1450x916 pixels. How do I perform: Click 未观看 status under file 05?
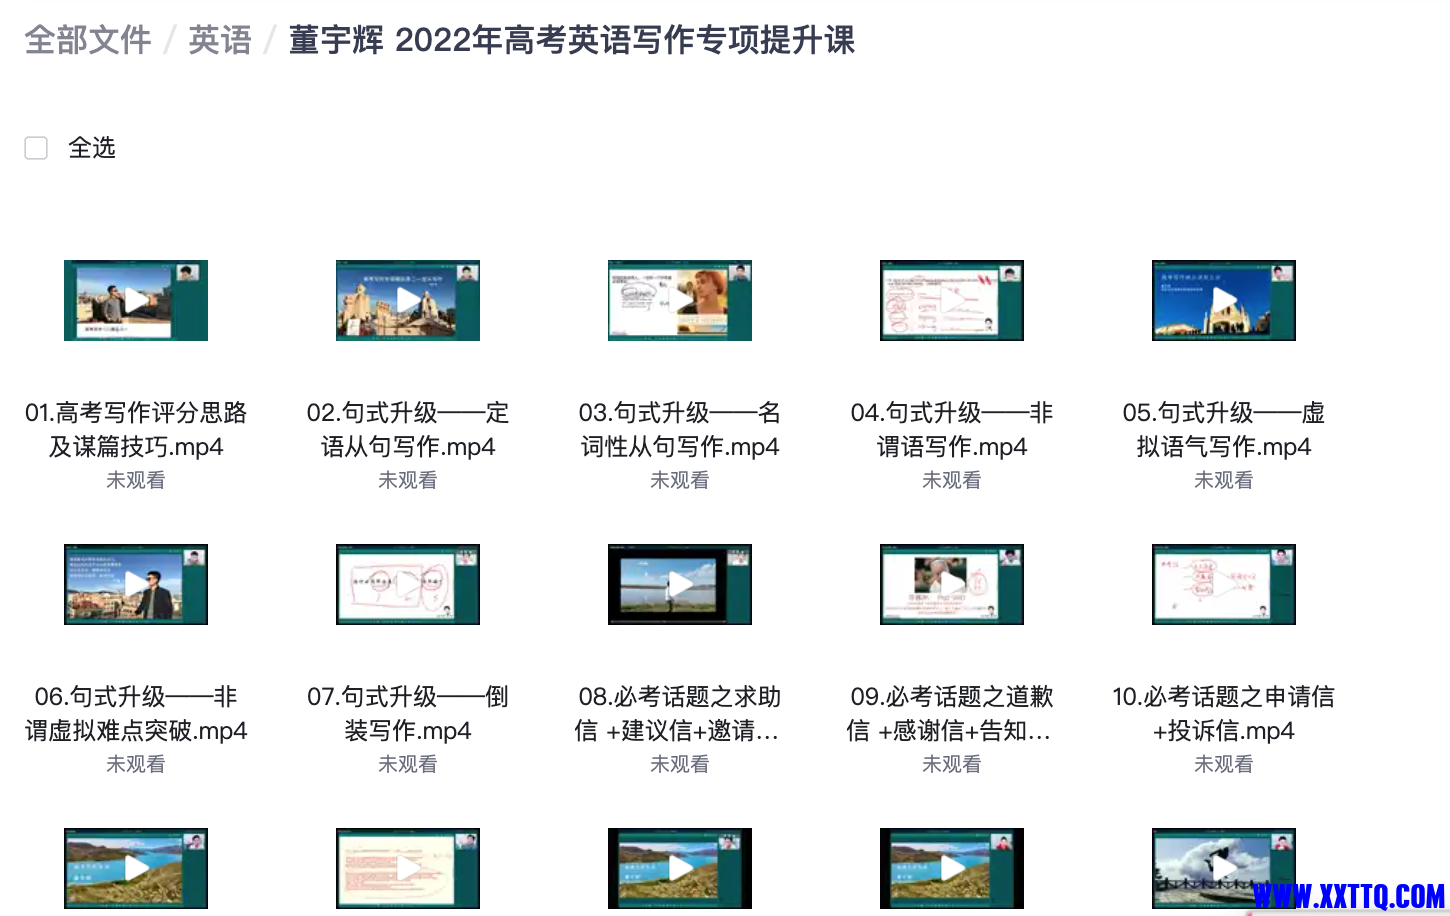[1224, 480]
